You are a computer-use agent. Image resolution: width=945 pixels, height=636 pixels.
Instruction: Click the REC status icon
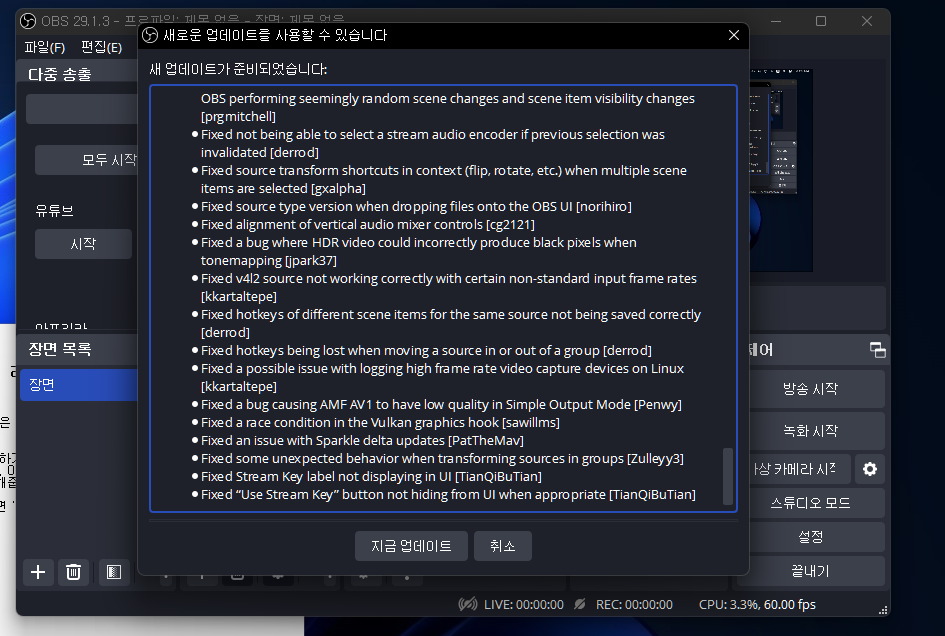(x=580, y=604)
